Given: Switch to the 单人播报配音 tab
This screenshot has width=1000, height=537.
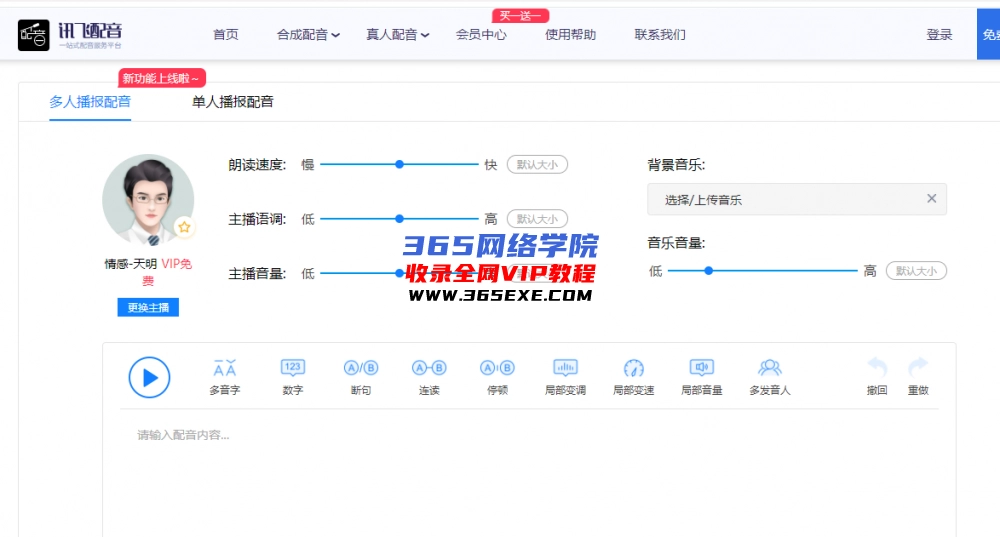Looking at the screenshot, I should pos(233,101).
